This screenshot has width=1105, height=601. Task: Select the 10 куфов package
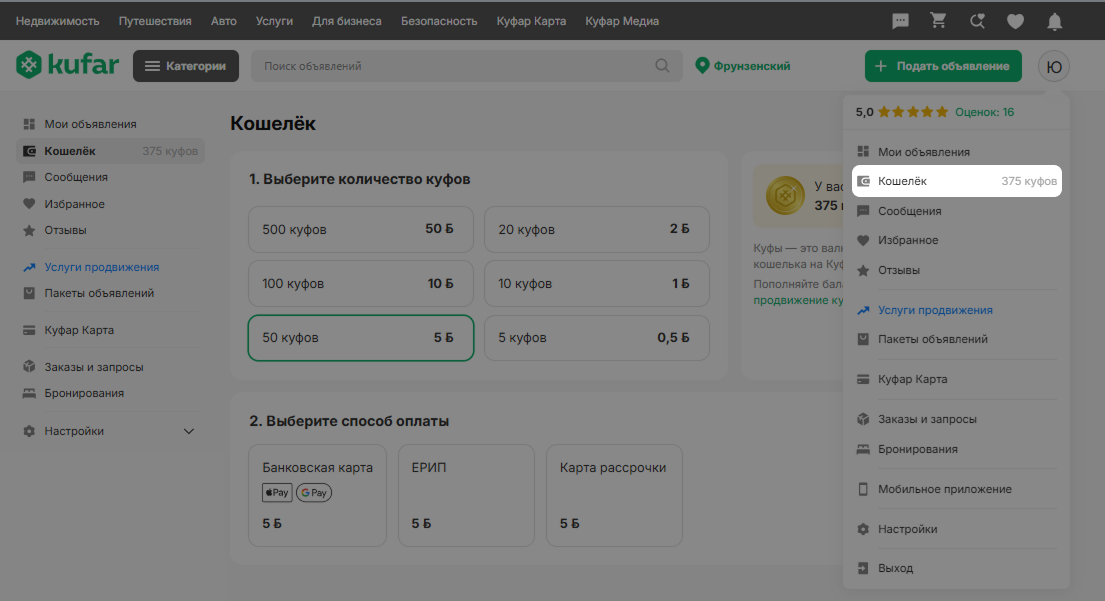[597, 283]
